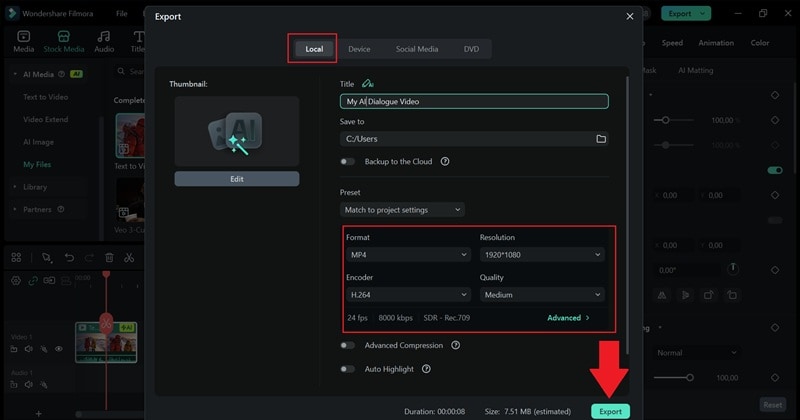Select the video clip on Video 1 track

point(106,342)
